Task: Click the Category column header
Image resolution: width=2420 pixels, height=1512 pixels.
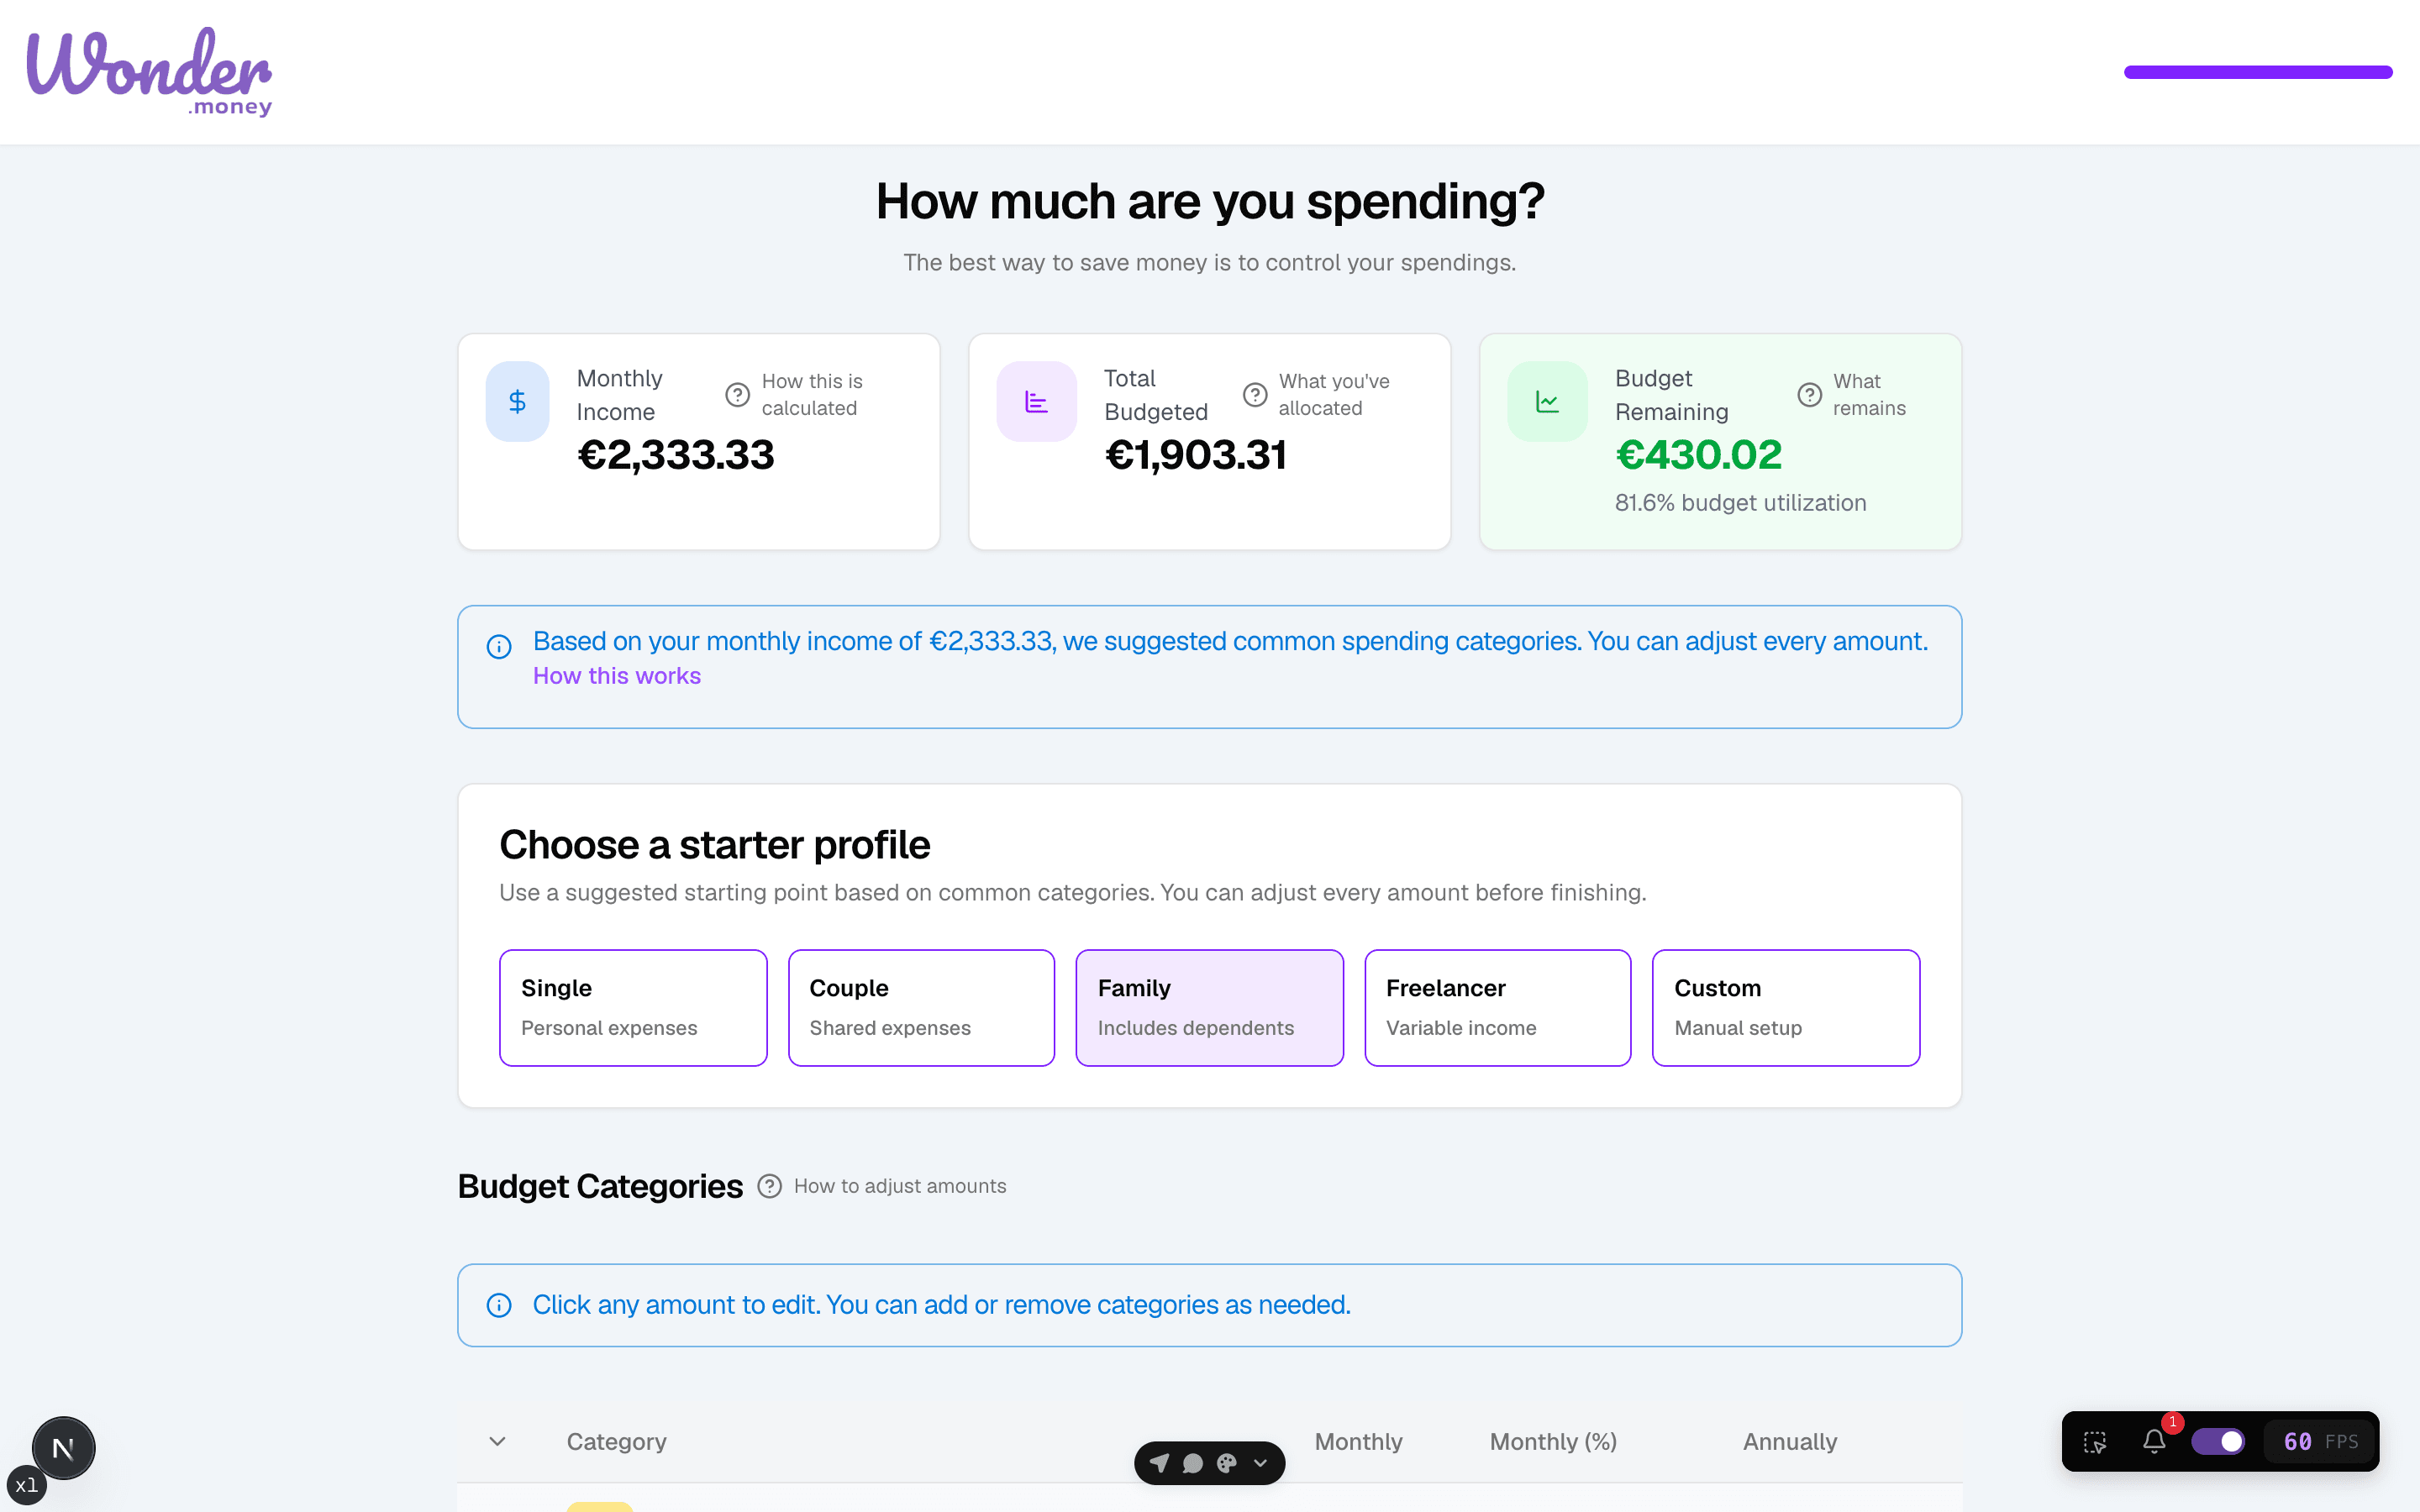Action: pos(616,1442)
